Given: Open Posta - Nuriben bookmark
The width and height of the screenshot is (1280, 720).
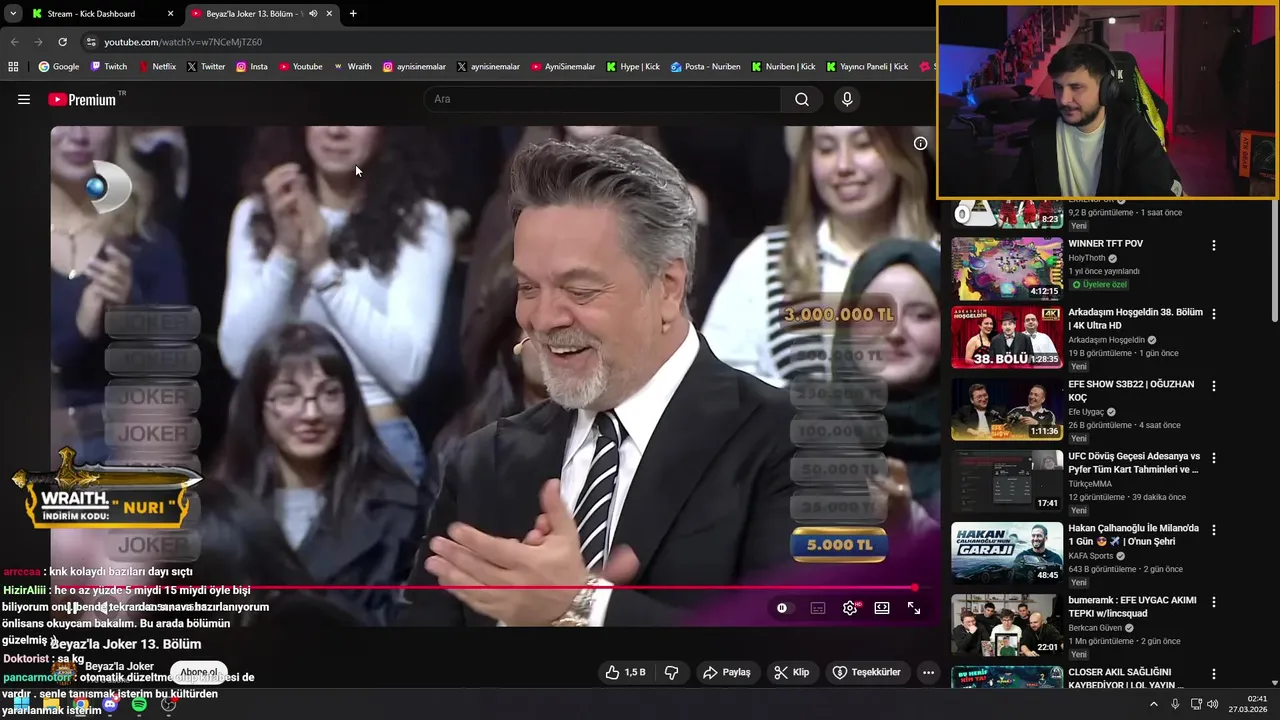Looking at the screenshot, I should pyautogui.click(x=706, y=67).
